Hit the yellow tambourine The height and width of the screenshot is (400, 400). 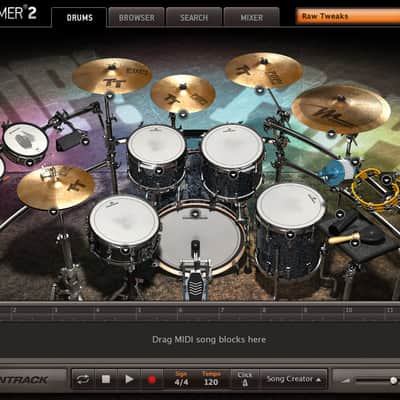[x=376, y=189]
